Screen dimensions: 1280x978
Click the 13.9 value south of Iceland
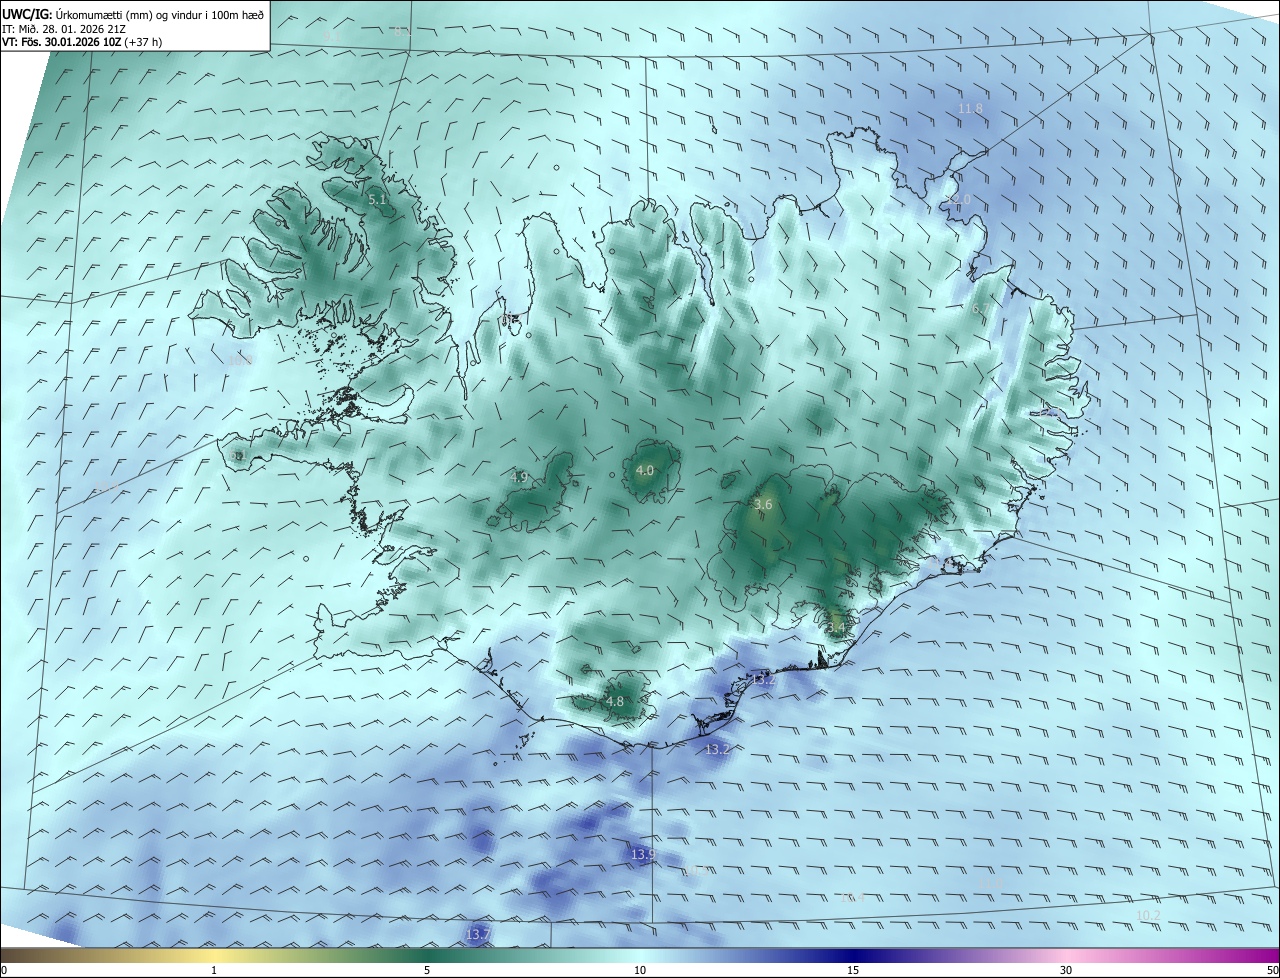pos(643,854)
